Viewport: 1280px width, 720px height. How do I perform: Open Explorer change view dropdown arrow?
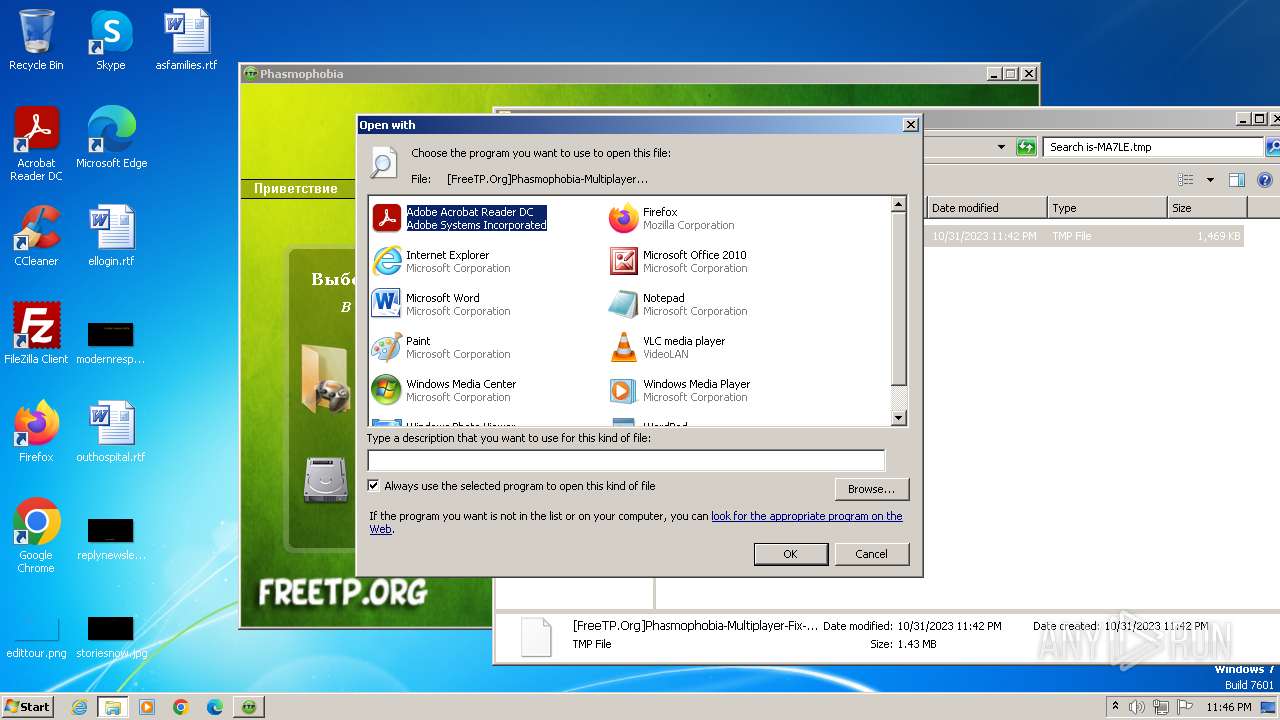point(1210,180)
